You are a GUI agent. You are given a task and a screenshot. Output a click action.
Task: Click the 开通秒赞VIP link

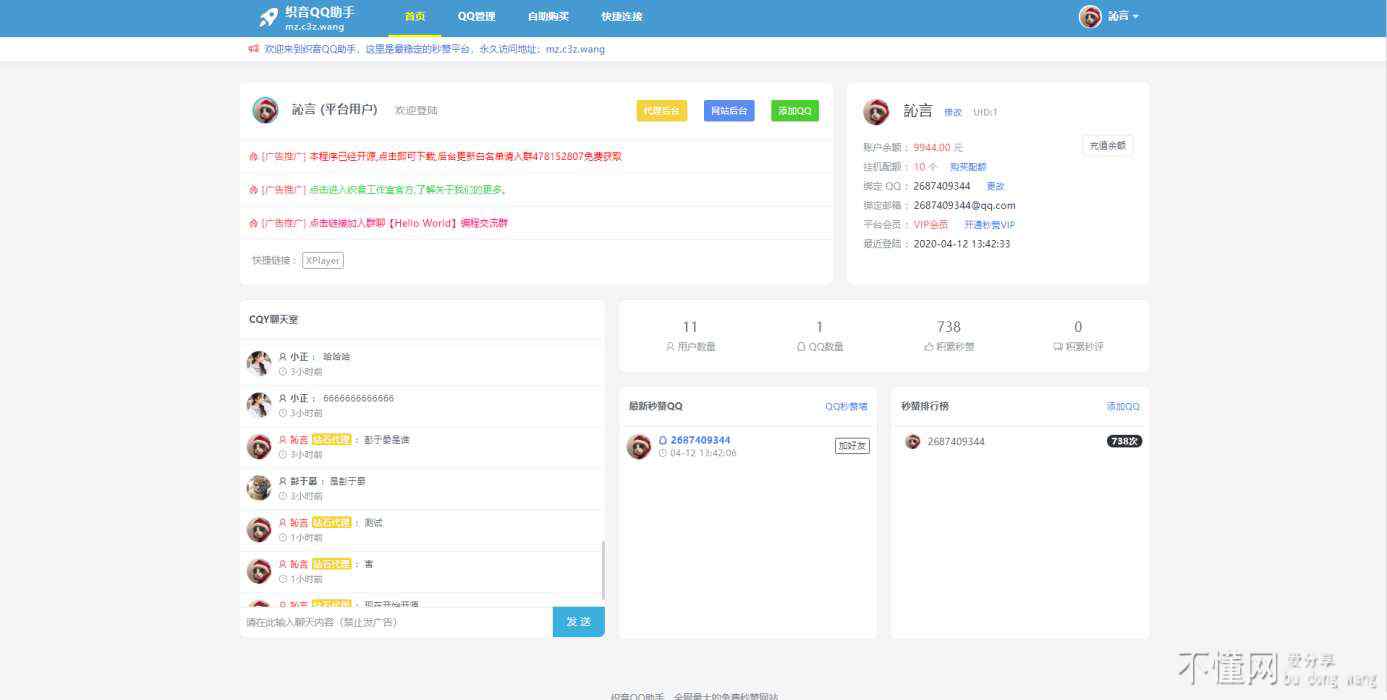pos(989,225)
